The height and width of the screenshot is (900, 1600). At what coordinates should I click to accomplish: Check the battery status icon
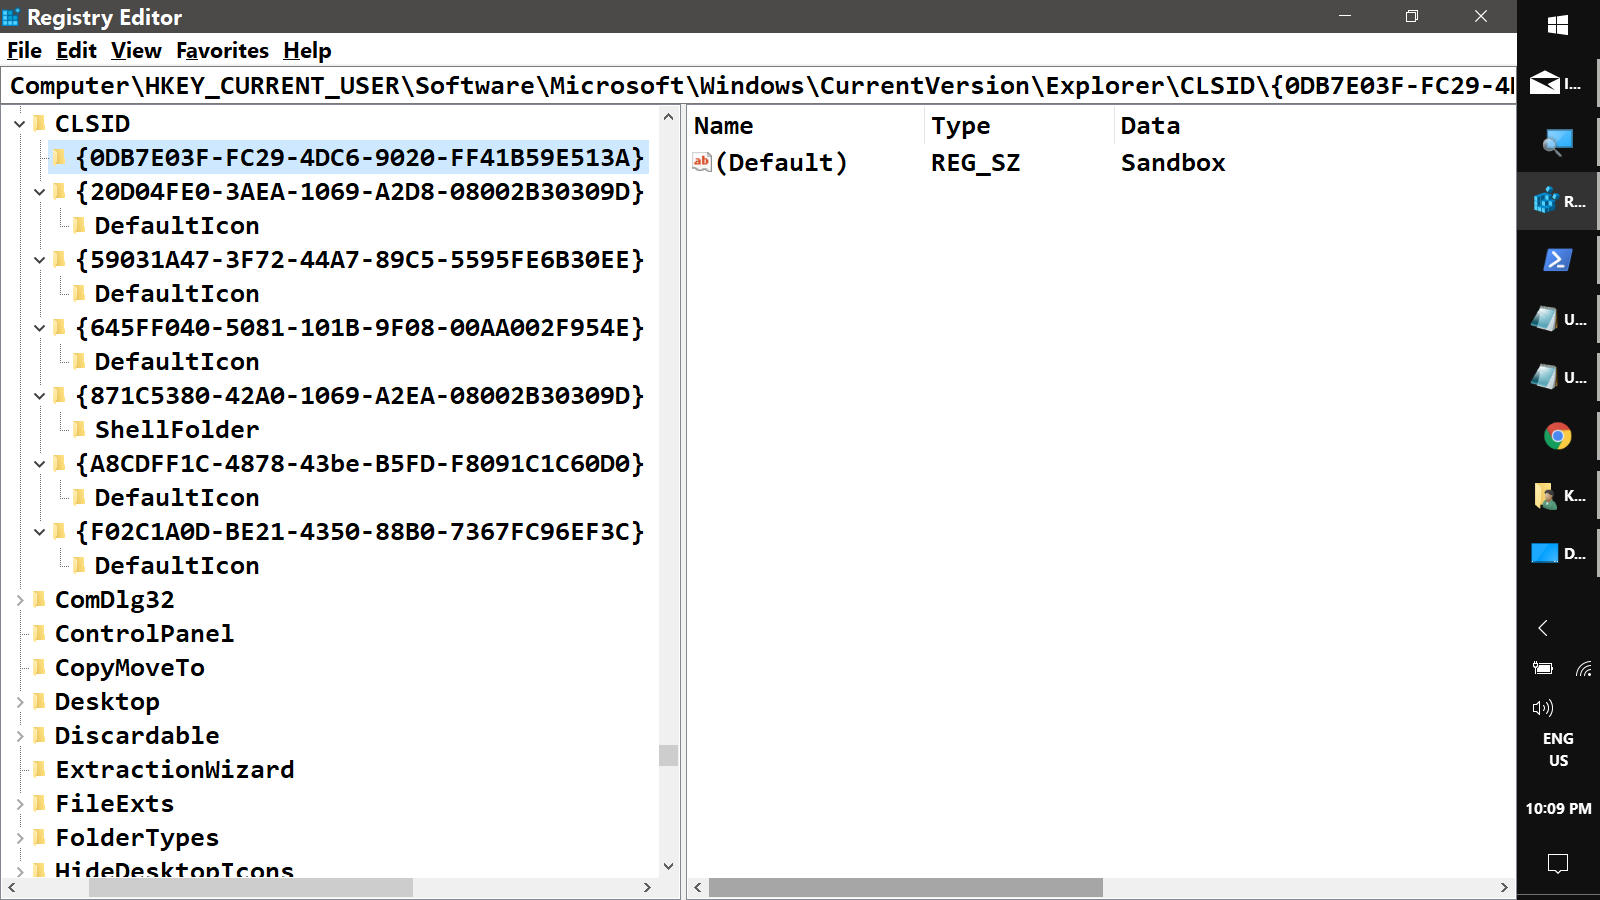(1543, 668)
